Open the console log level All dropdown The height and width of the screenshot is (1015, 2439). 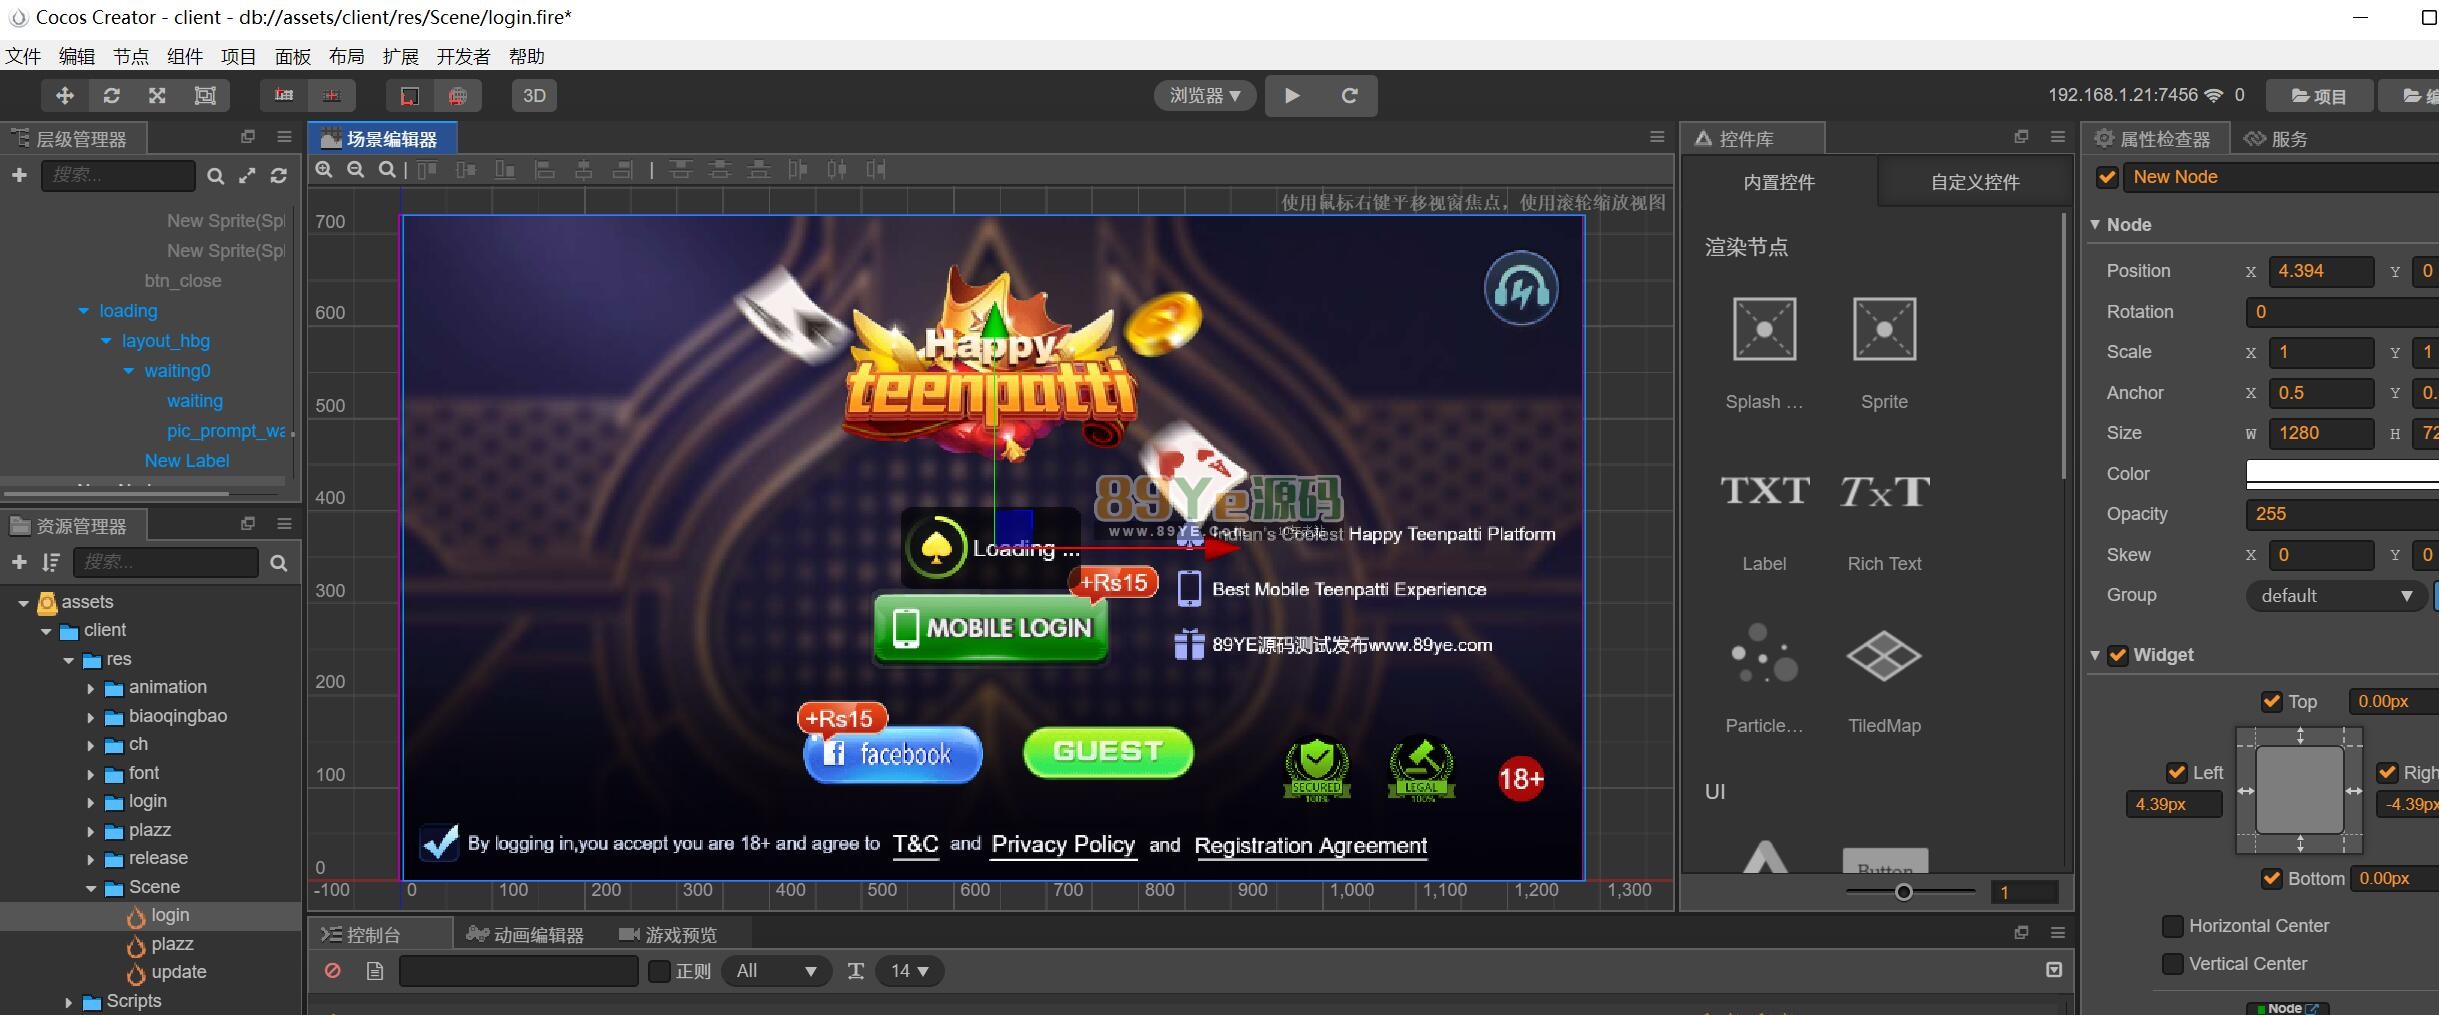(x=777, y=971)
